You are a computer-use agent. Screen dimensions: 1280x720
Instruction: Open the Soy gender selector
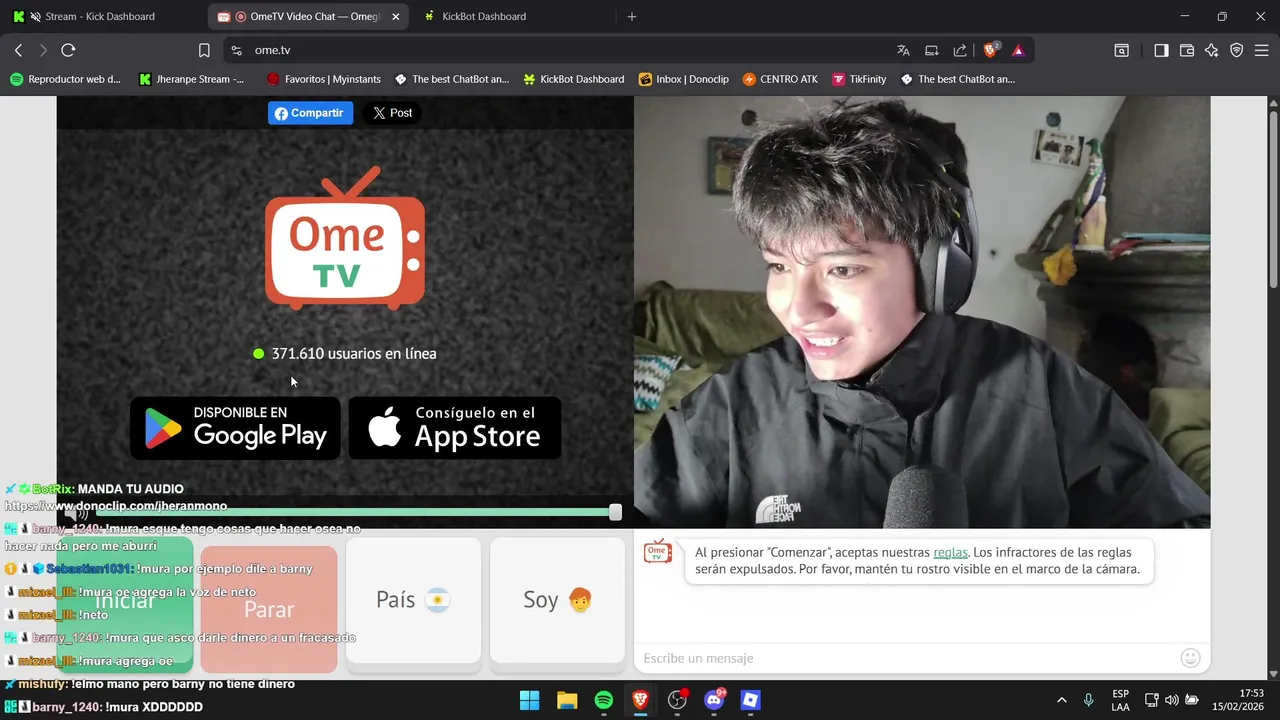[x=557, y=600]
